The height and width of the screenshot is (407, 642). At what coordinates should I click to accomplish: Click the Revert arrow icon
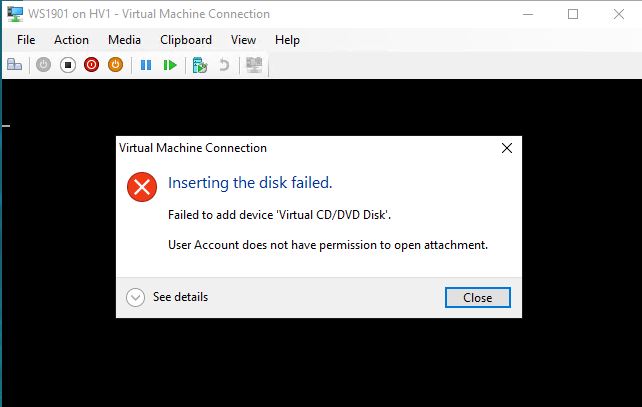tap(224, 65)
